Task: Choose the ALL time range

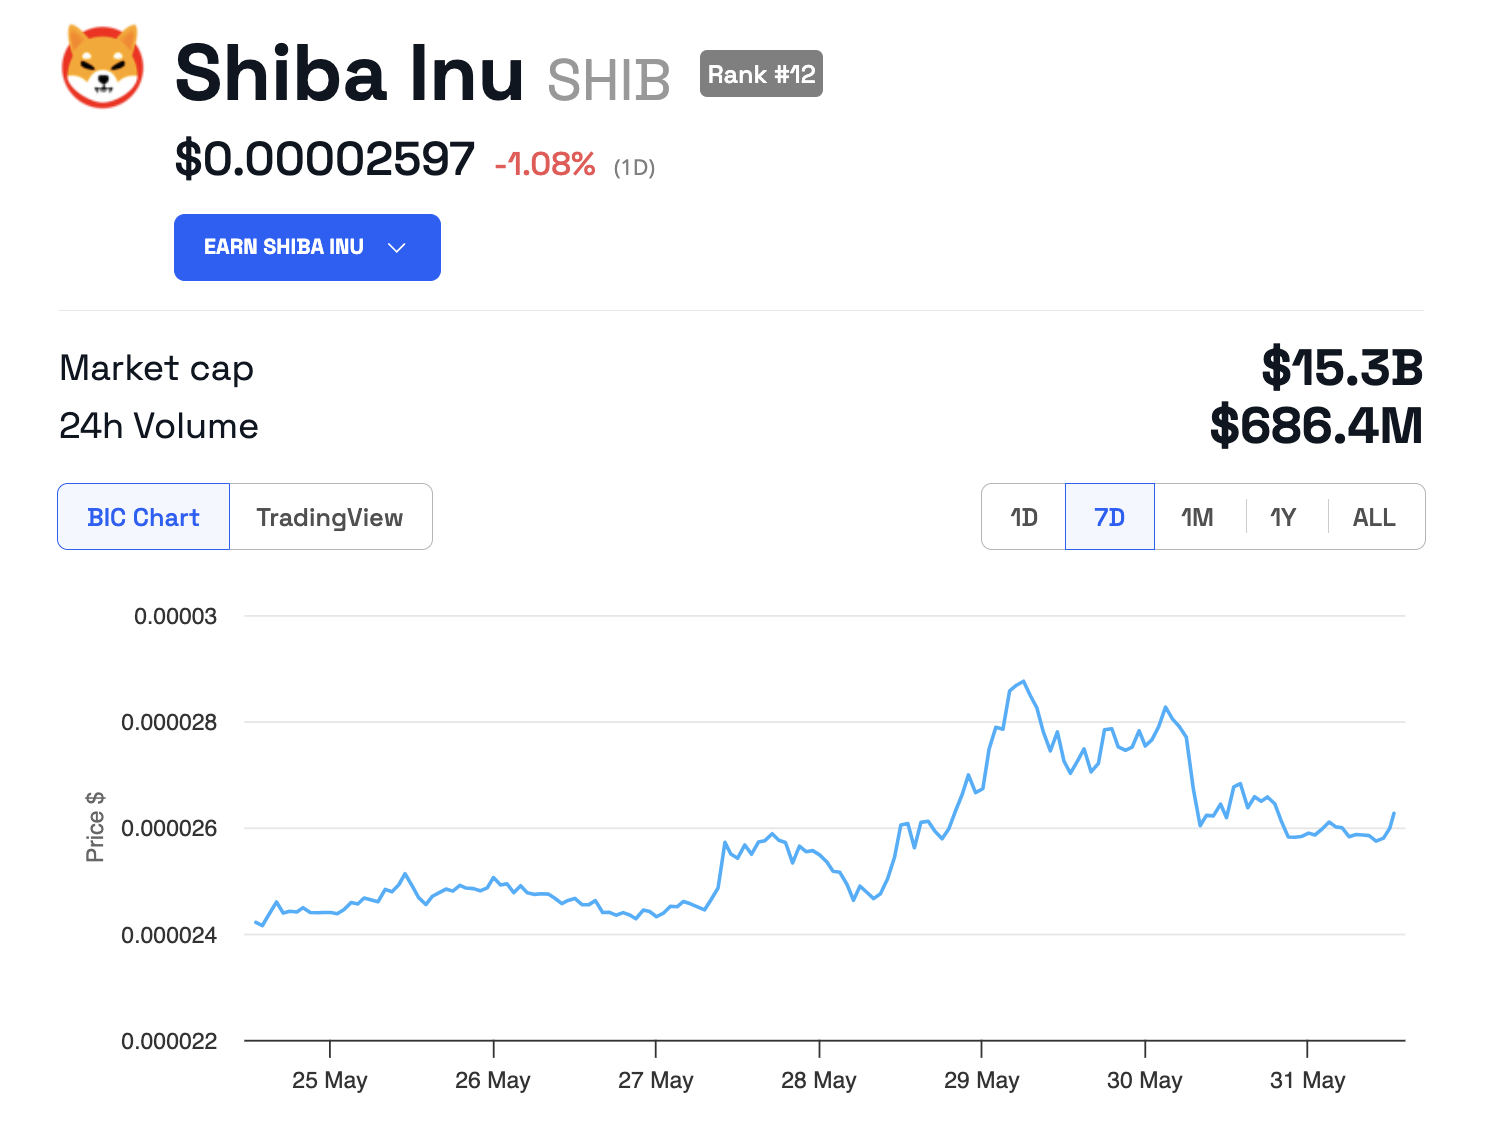Action: (x=1374, y=517)
